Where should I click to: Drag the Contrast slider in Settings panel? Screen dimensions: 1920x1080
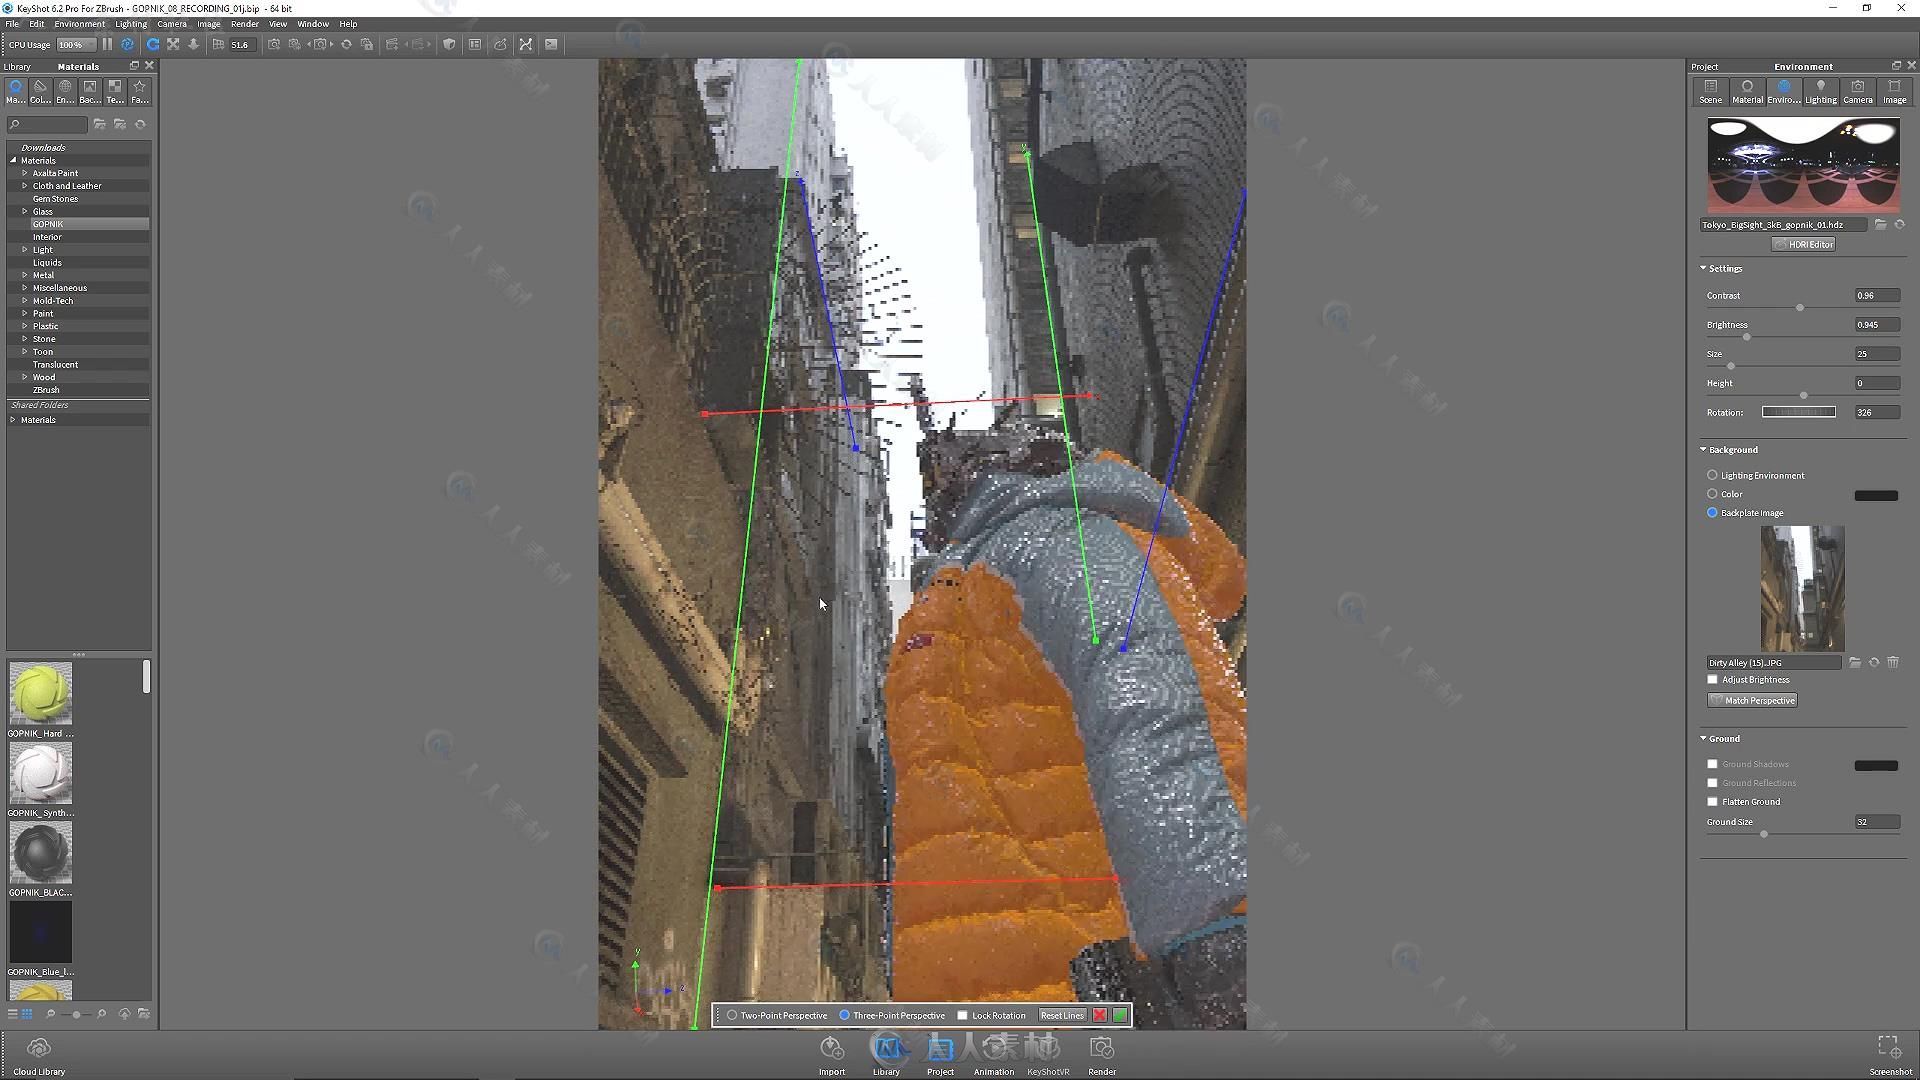pos(1800,307)
